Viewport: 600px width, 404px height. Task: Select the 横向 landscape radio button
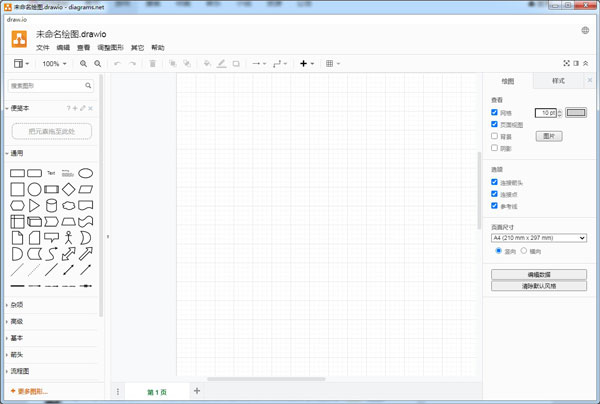(523, 251)
